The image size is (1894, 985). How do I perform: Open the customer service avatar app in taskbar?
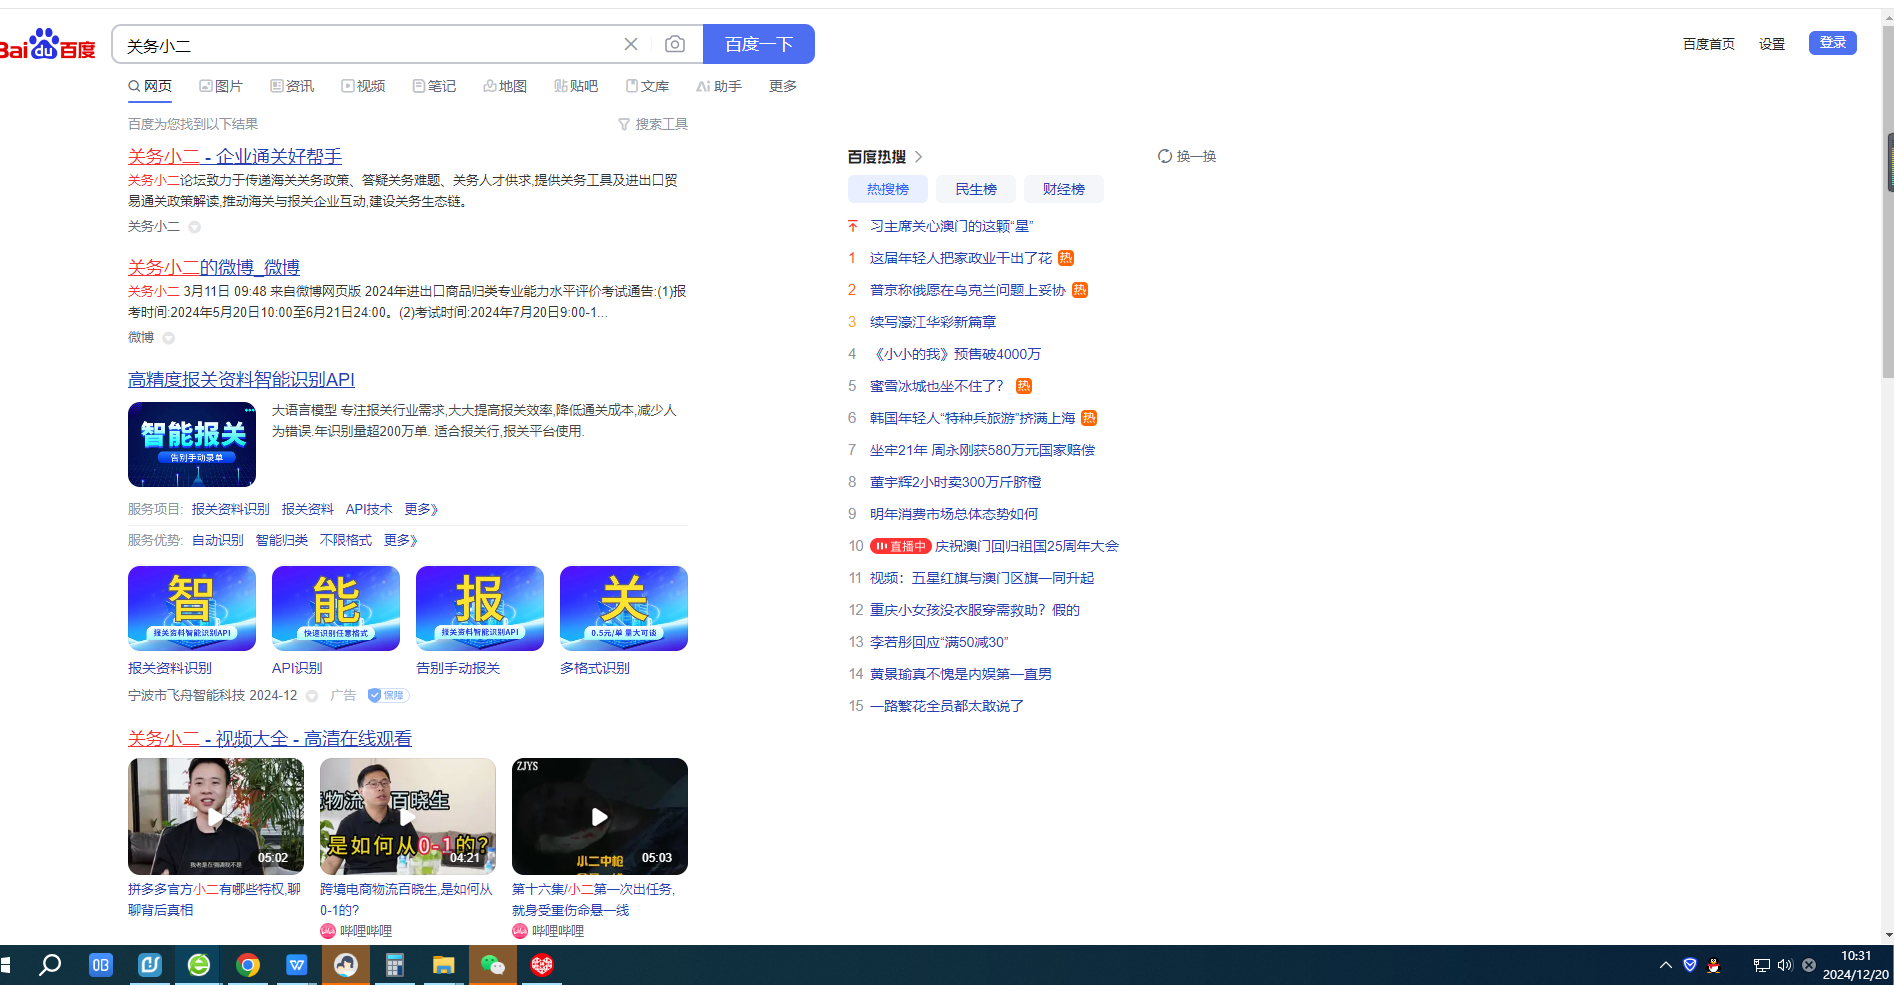346,965
